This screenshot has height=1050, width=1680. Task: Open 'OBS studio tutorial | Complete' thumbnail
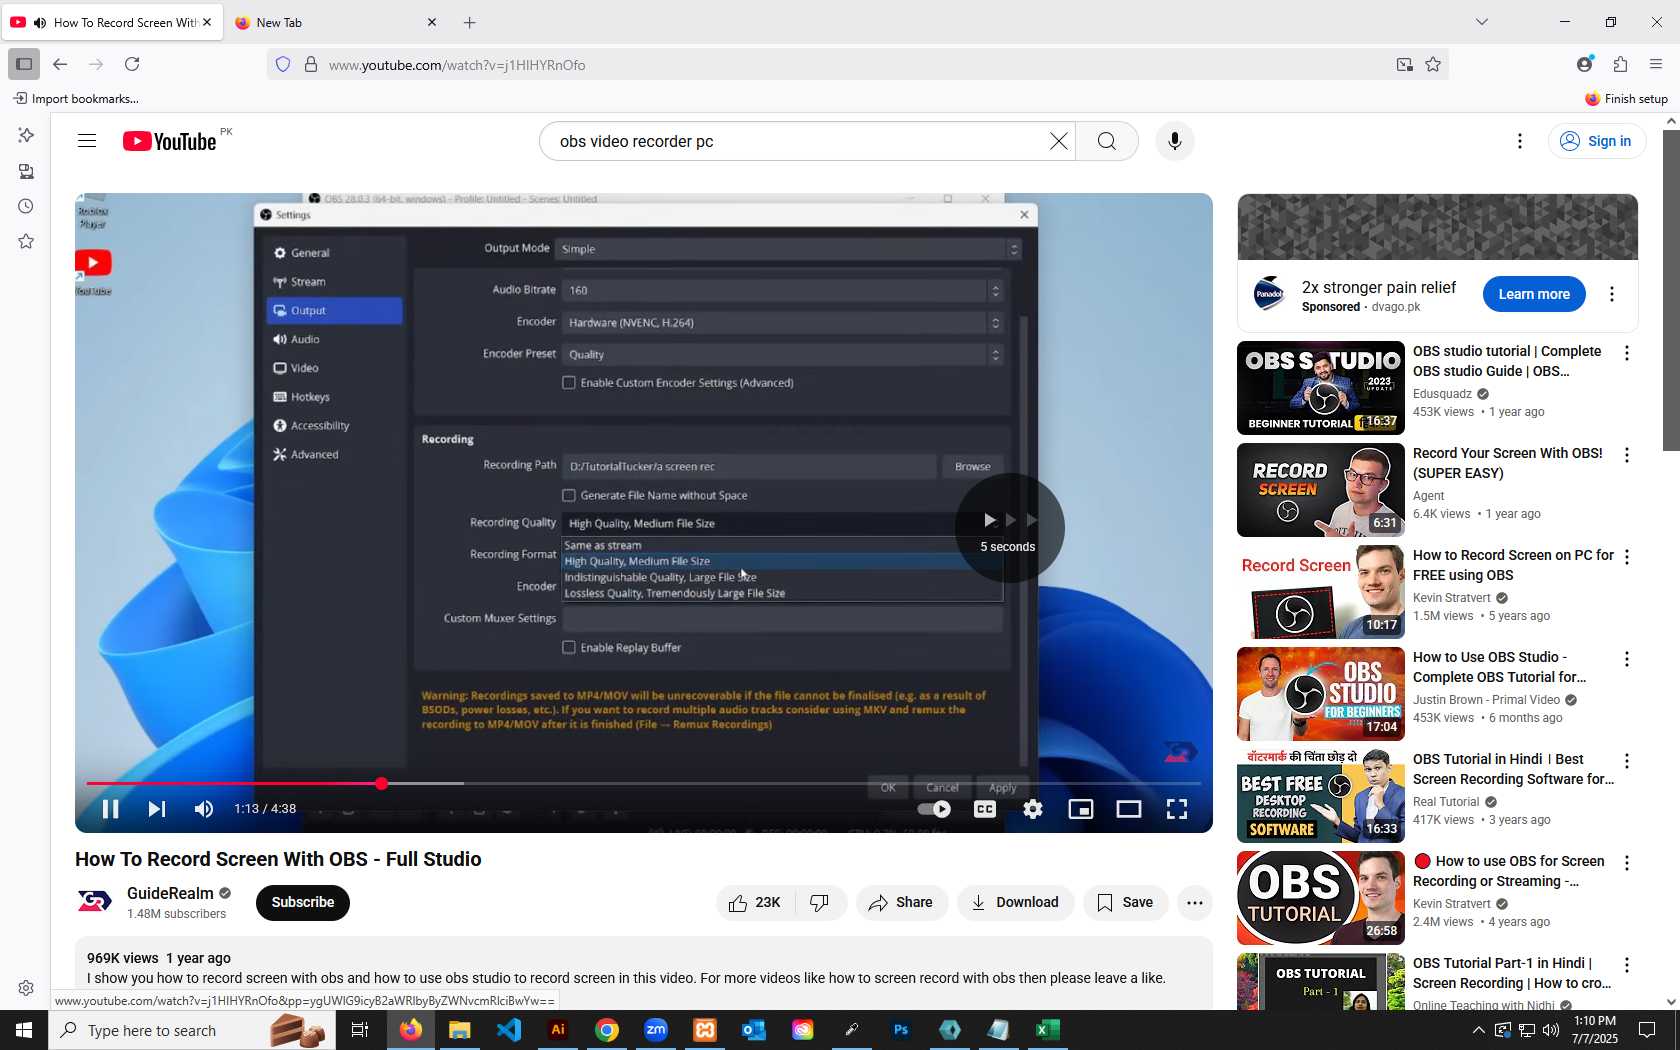click(1321, 388)
